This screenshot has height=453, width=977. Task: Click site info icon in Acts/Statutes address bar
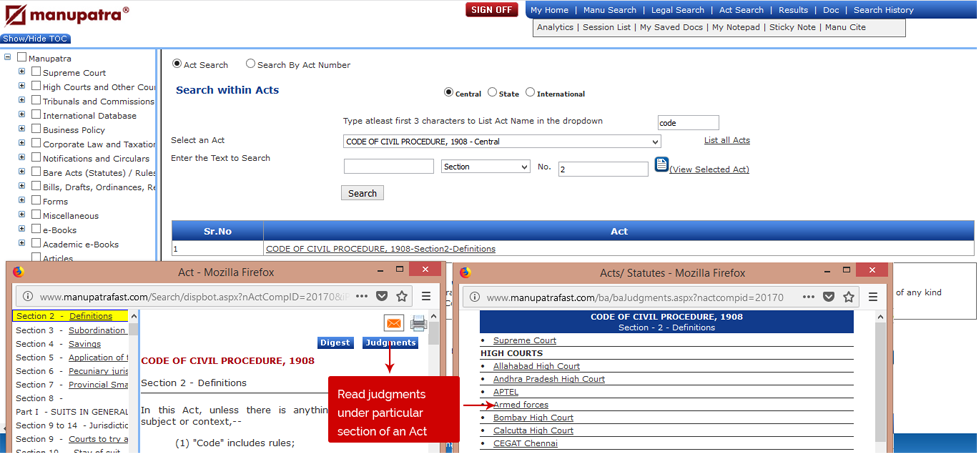475,297
